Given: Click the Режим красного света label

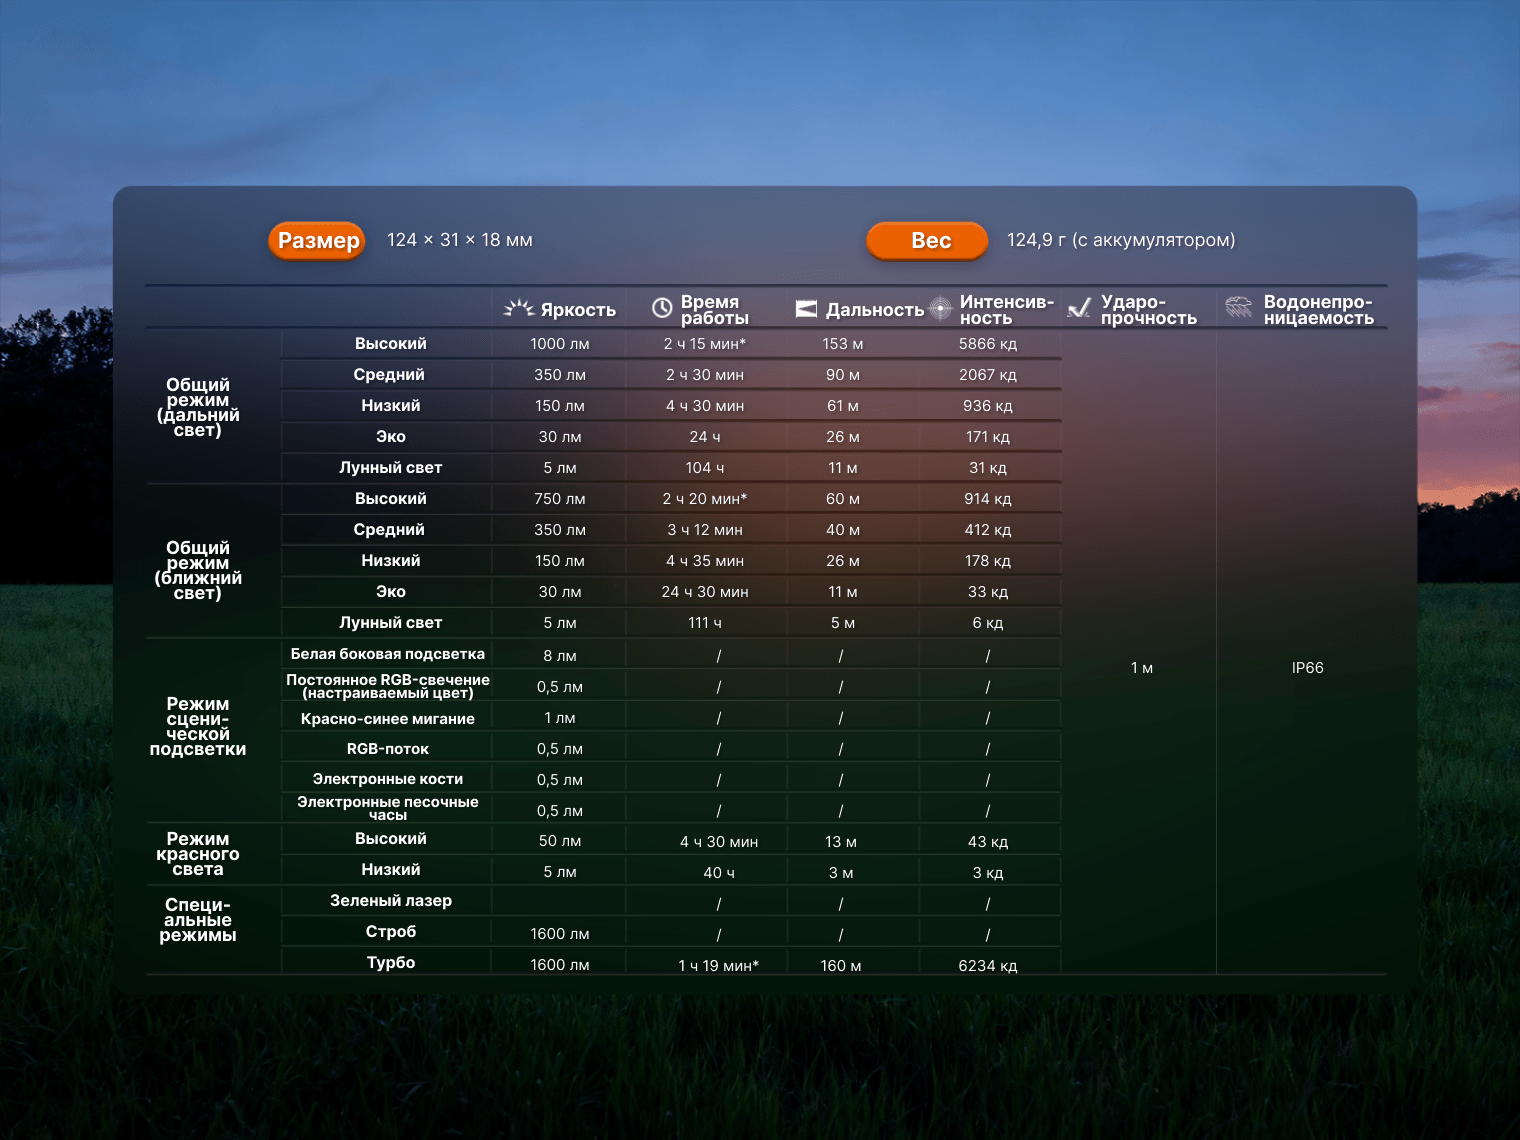Looking at the screenshot, I should [198, 854].
